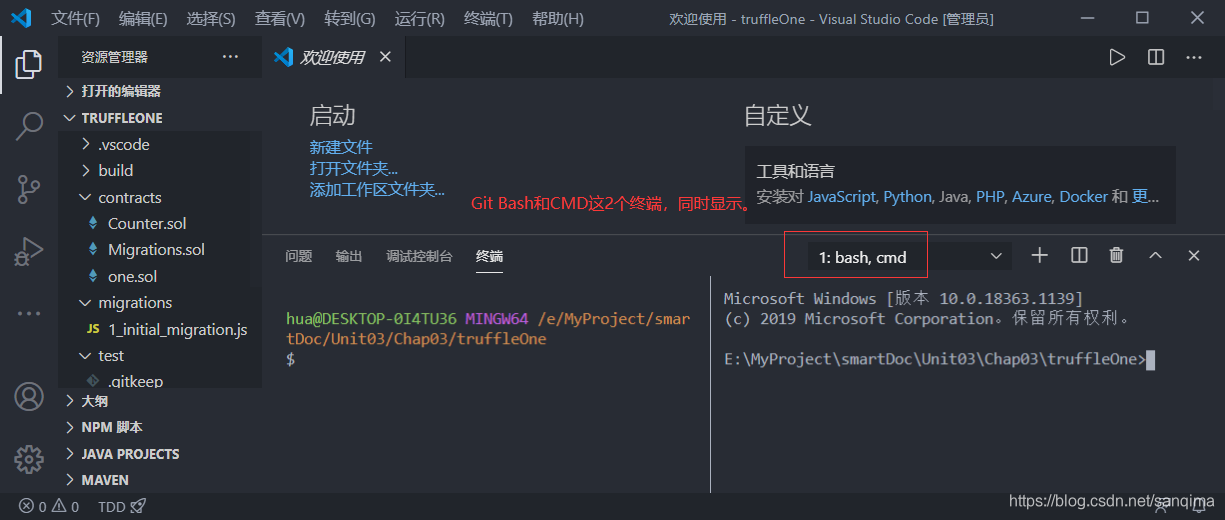
Task: Expand the MAVEN section
Action: 160,480
